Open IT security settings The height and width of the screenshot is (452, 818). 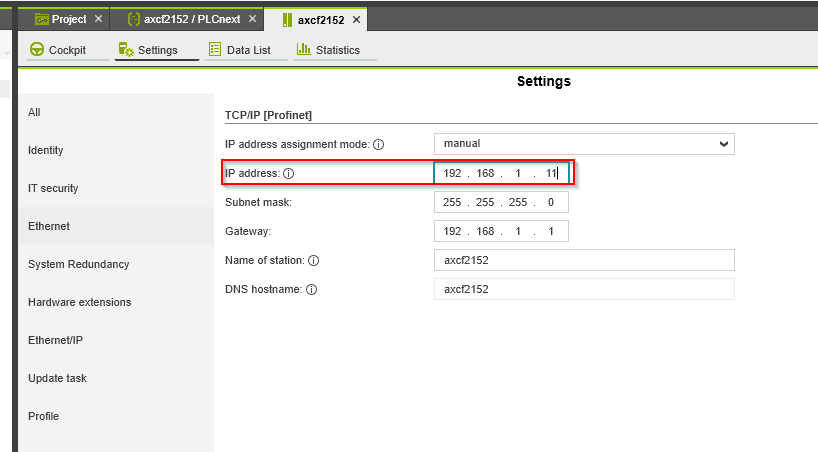116,188
